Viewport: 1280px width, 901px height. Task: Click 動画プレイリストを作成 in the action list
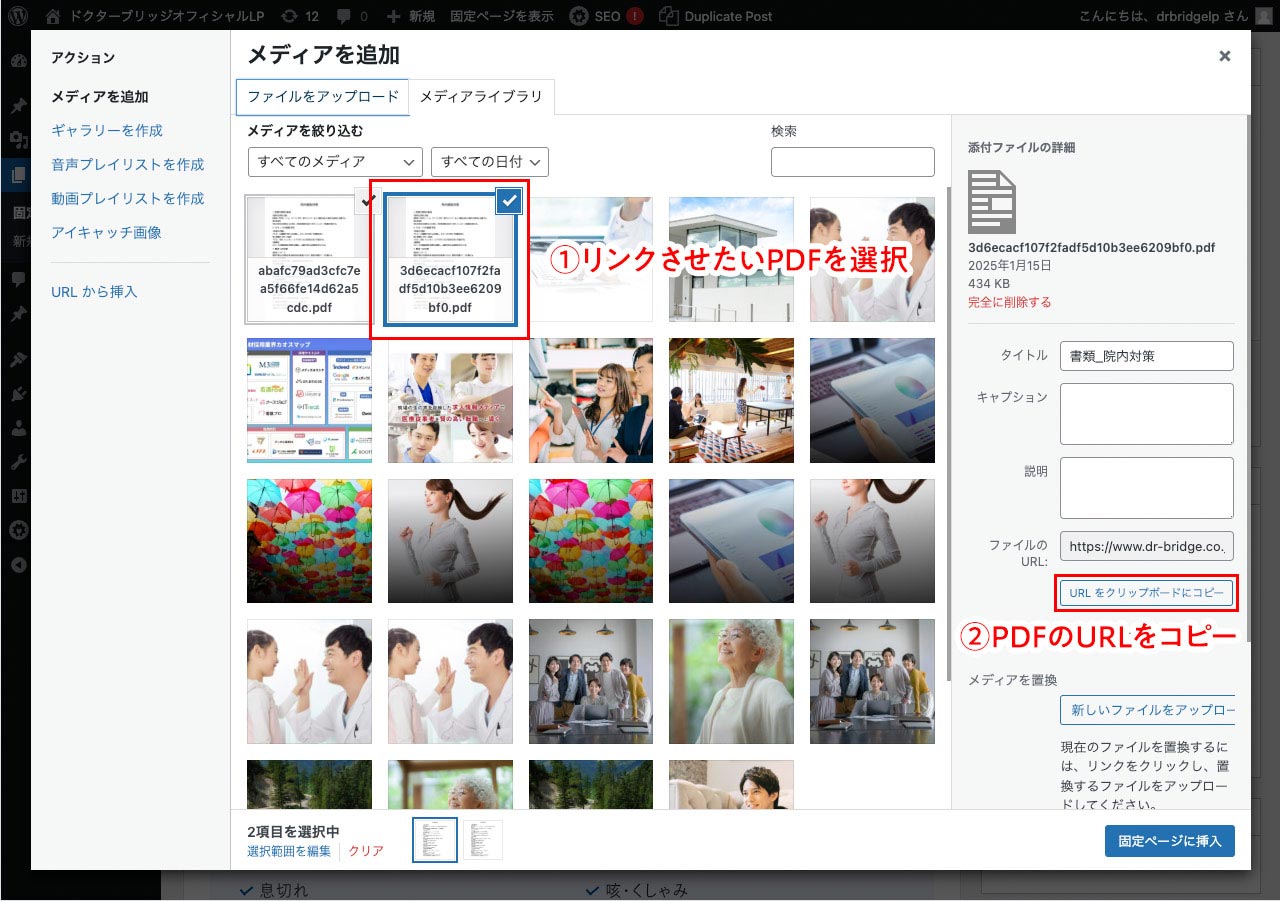[128, 199]
